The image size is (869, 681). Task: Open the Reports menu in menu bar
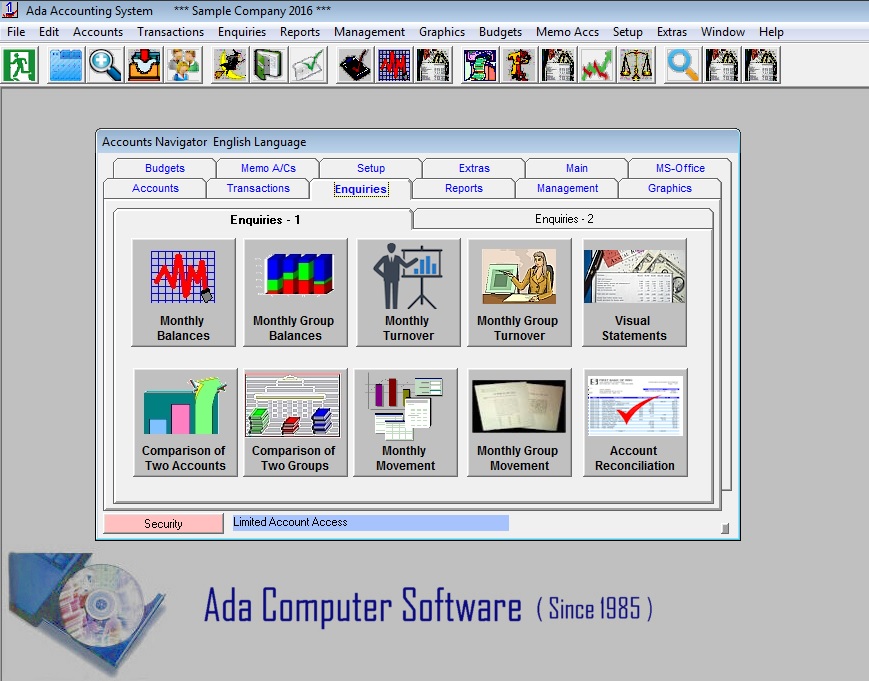(x=300, y=32)
